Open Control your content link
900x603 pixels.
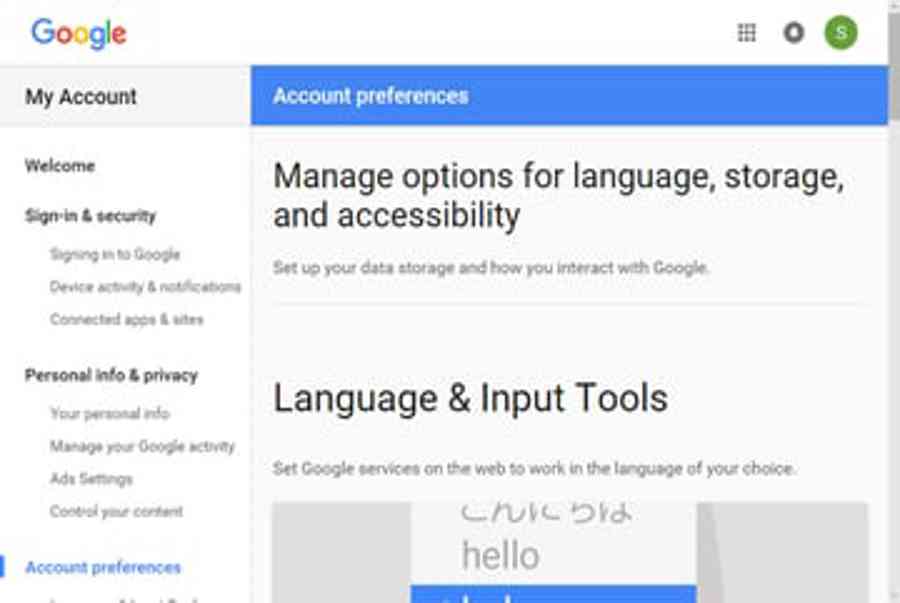click(116, 512)
